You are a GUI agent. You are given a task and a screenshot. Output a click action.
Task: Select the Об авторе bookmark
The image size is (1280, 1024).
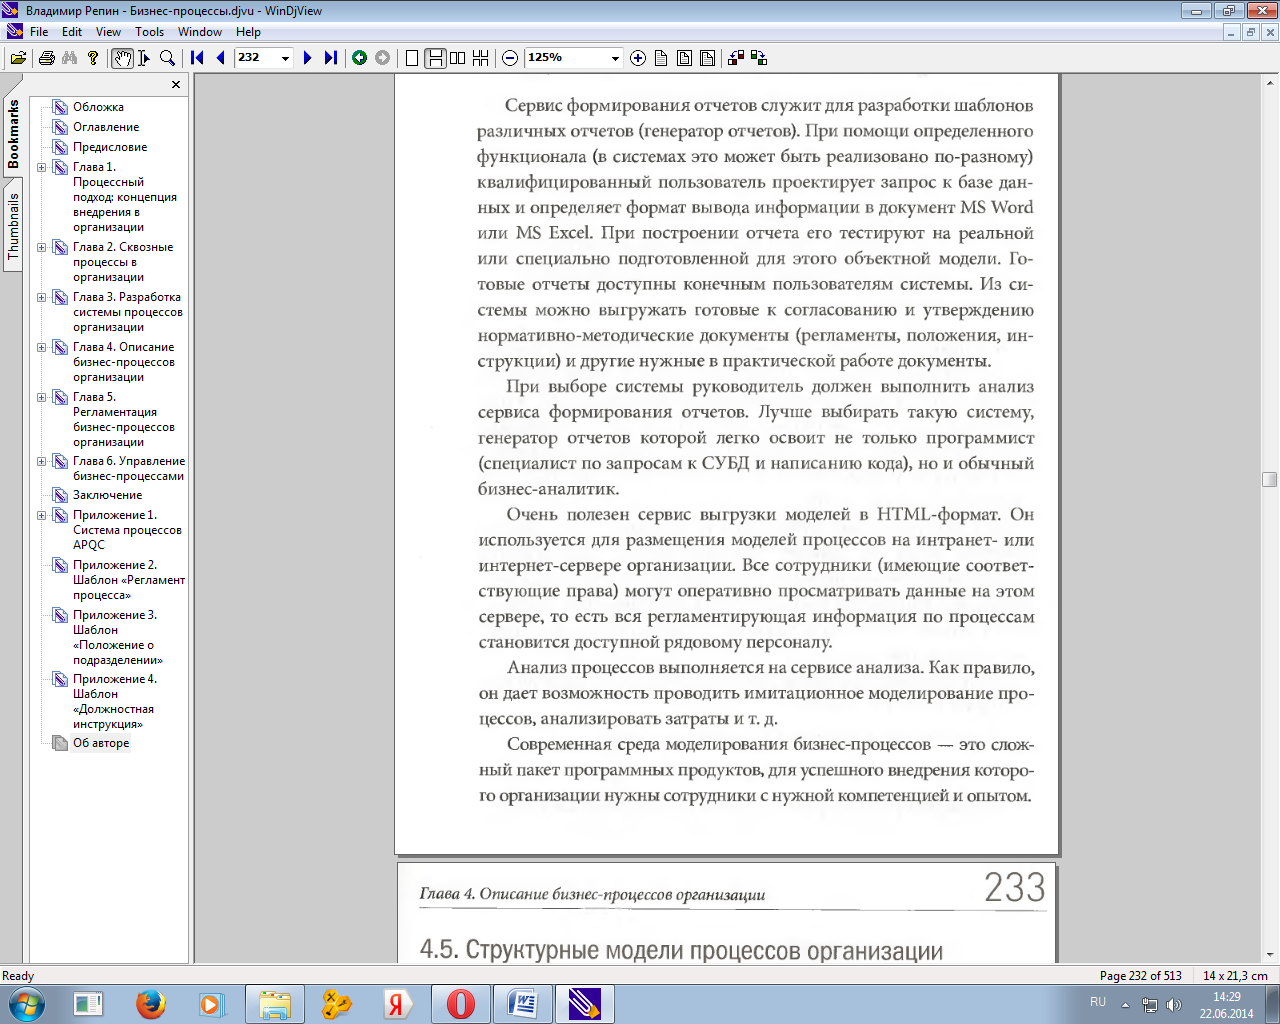pos(101,743)
